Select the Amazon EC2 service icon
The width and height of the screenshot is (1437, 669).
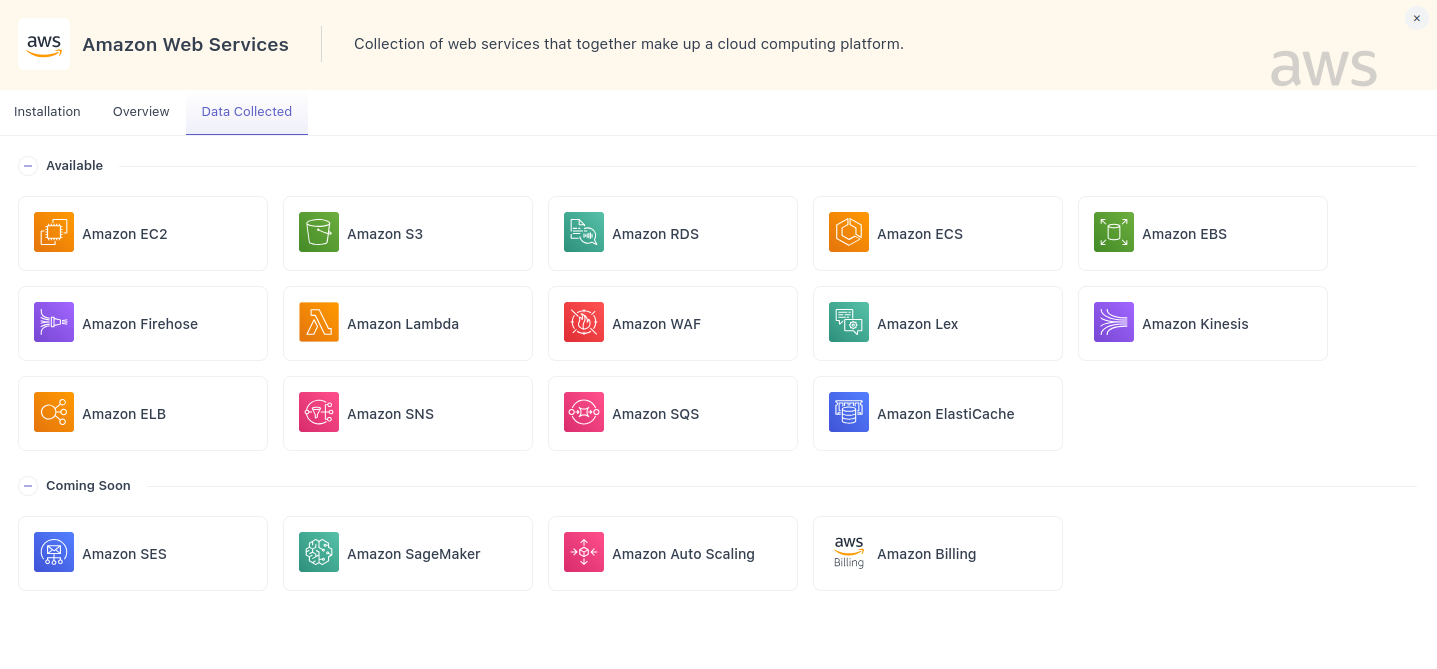pos(54,232)
